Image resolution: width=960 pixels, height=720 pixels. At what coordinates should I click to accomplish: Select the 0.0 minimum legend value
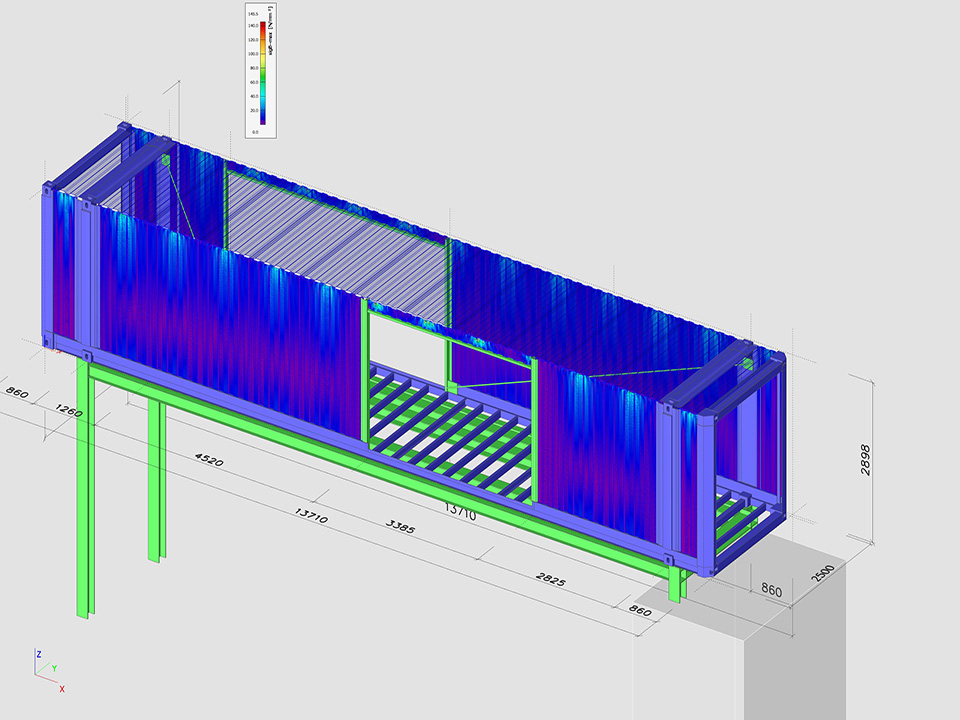click(255, 131)
